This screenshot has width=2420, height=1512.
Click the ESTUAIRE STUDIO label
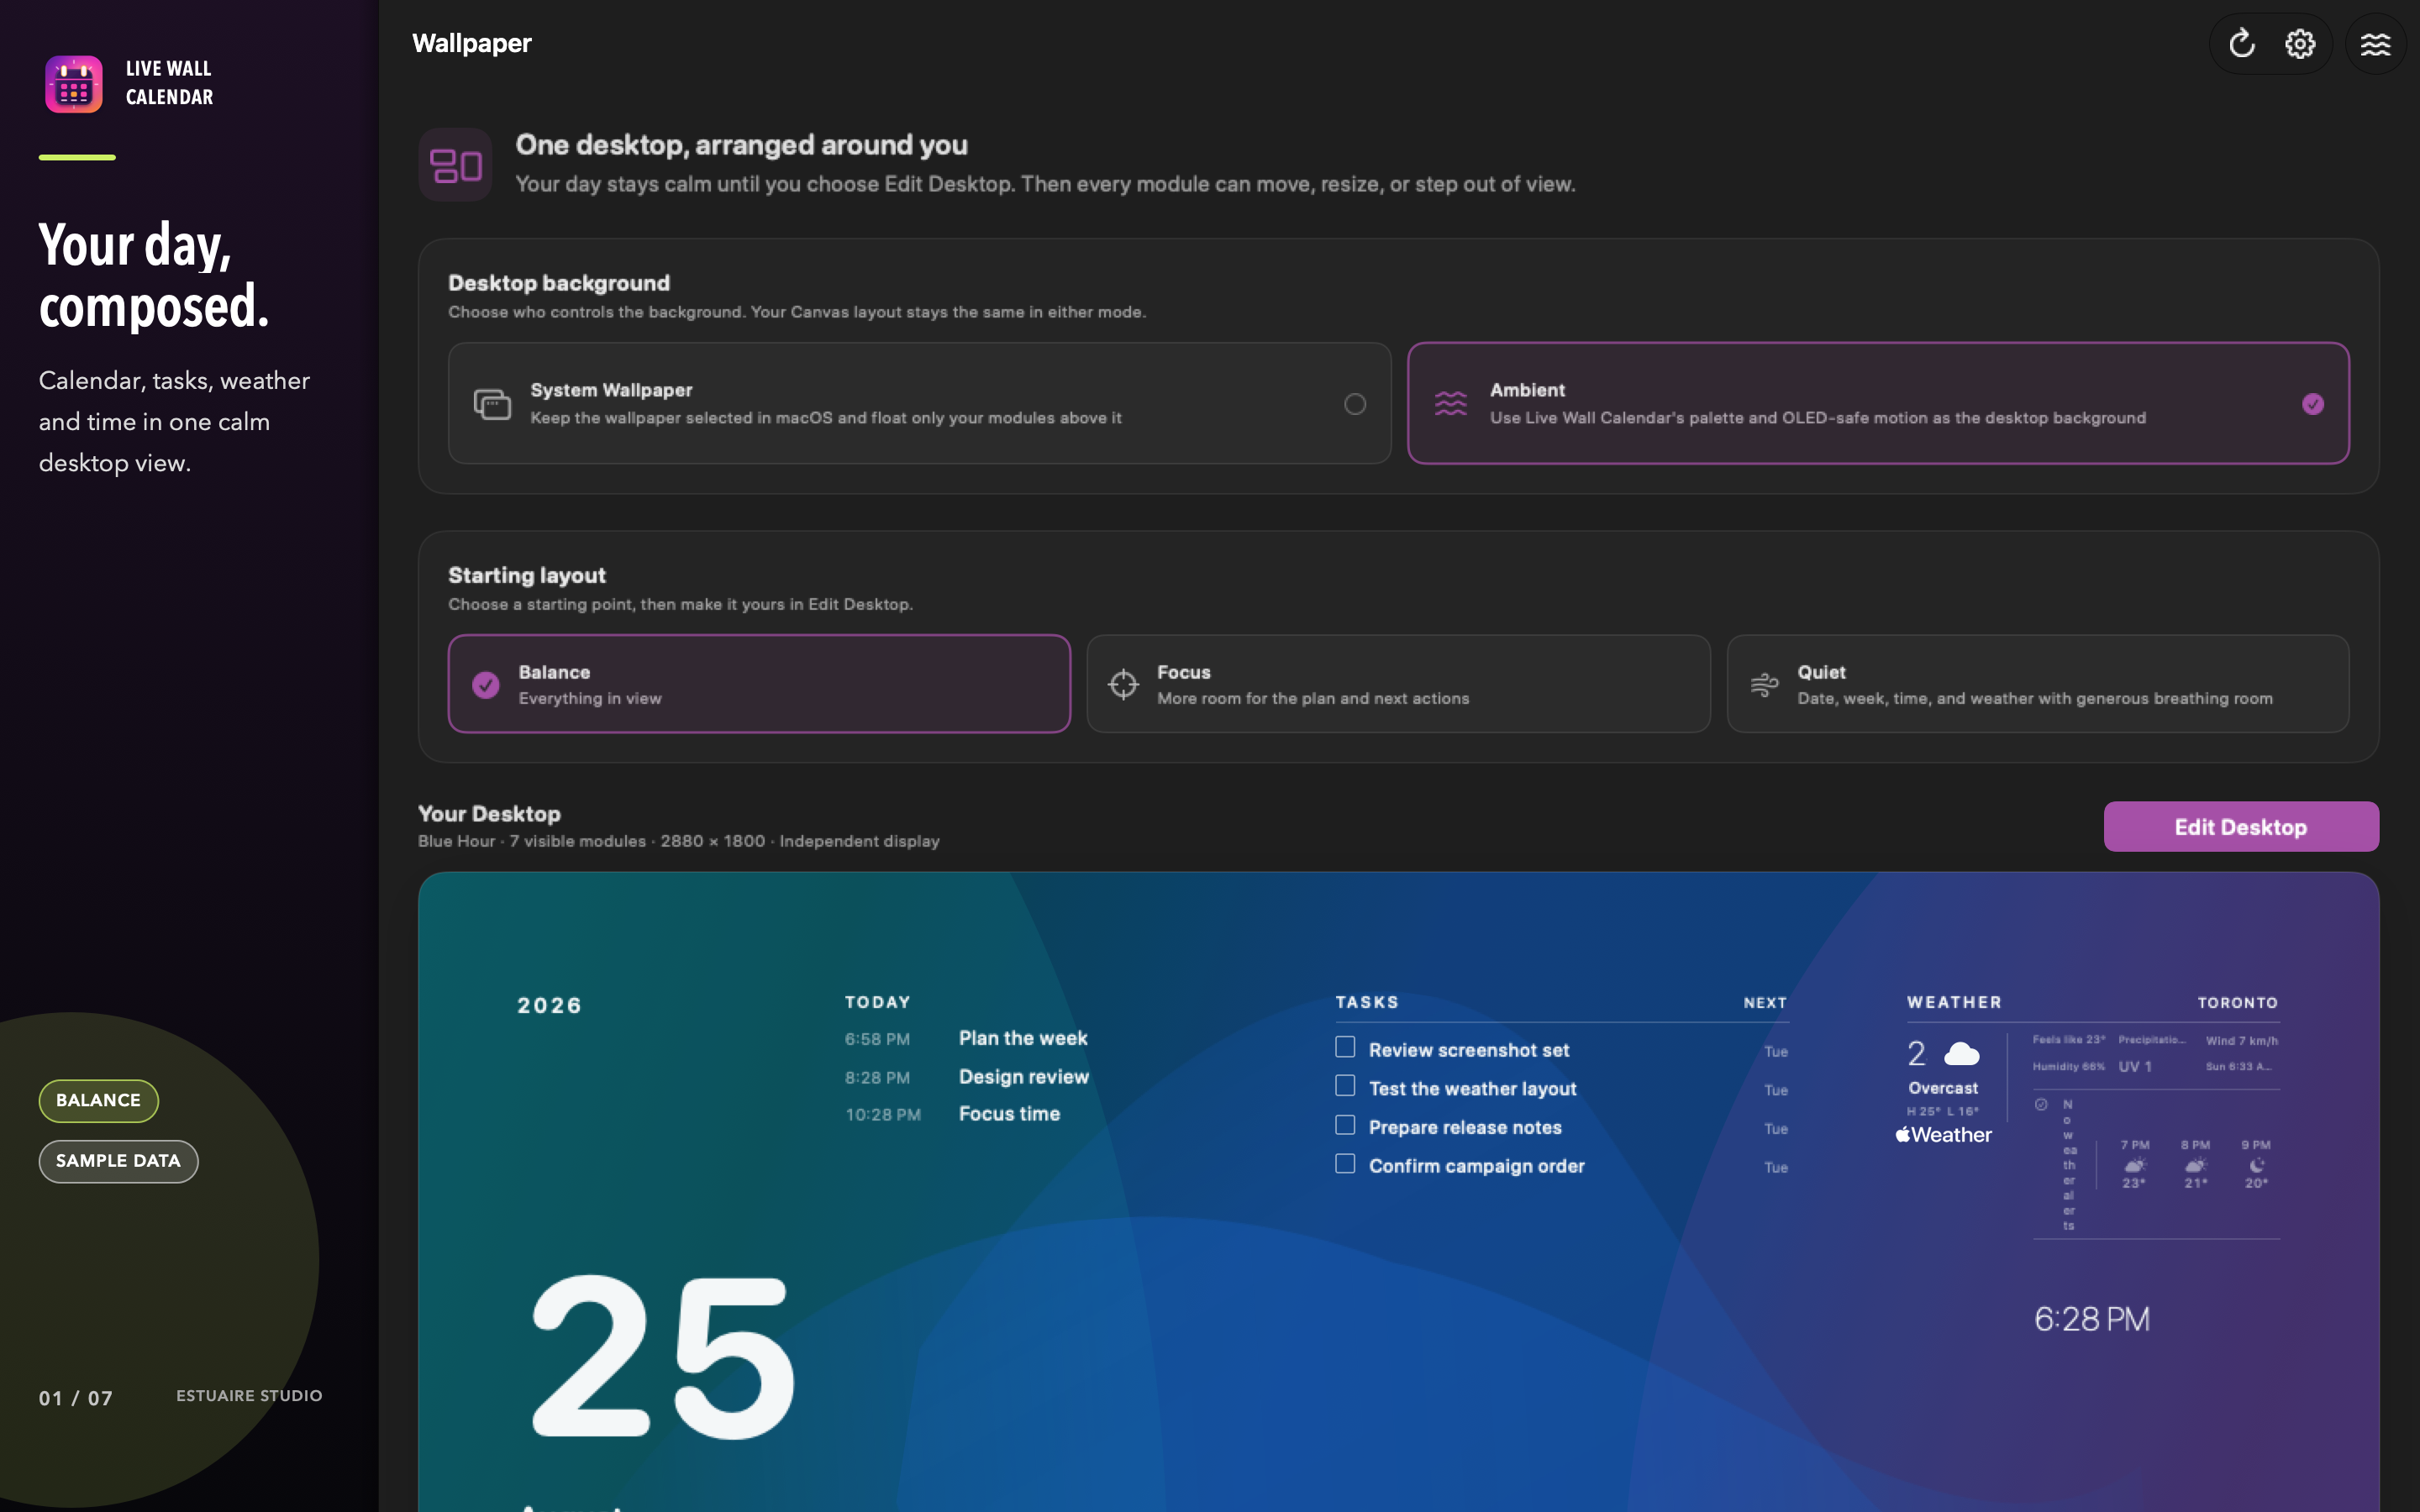coord(249,1396)
